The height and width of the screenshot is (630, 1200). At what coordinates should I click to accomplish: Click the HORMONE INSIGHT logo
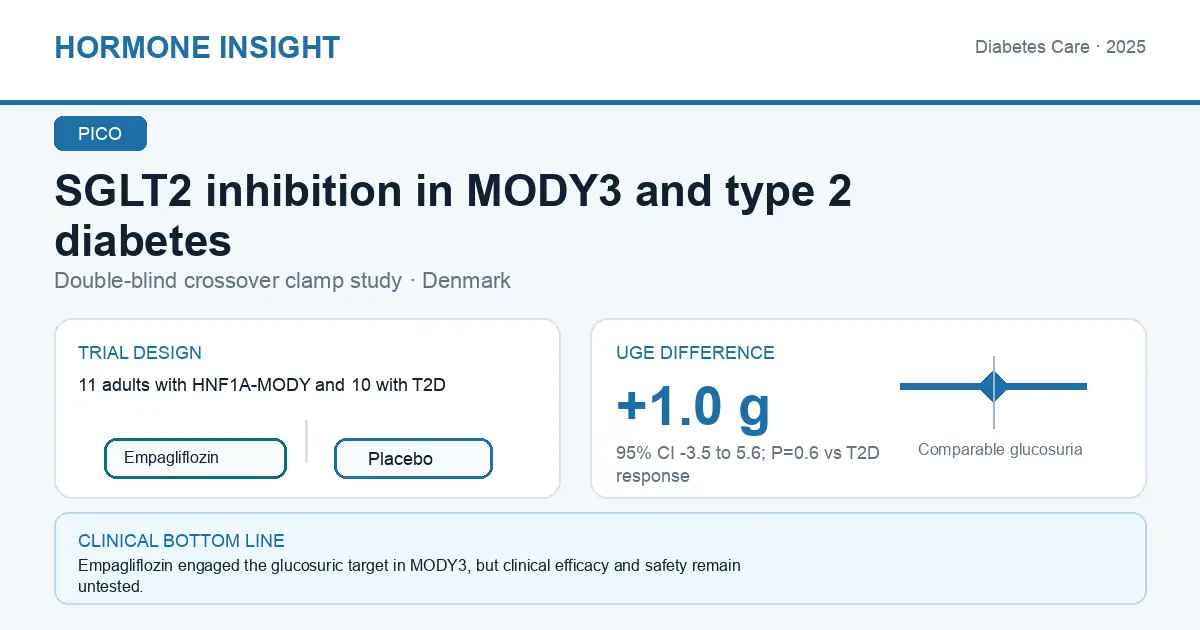[x=197, y=47]
